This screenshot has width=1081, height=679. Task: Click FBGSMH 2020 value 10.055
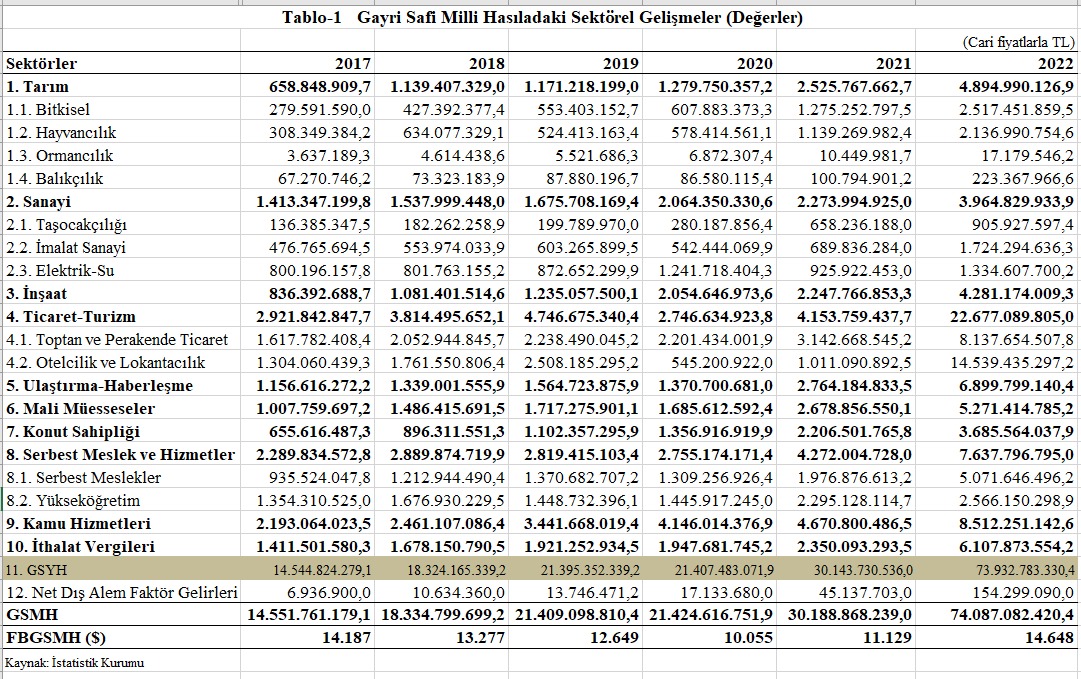tap(748, 638)
